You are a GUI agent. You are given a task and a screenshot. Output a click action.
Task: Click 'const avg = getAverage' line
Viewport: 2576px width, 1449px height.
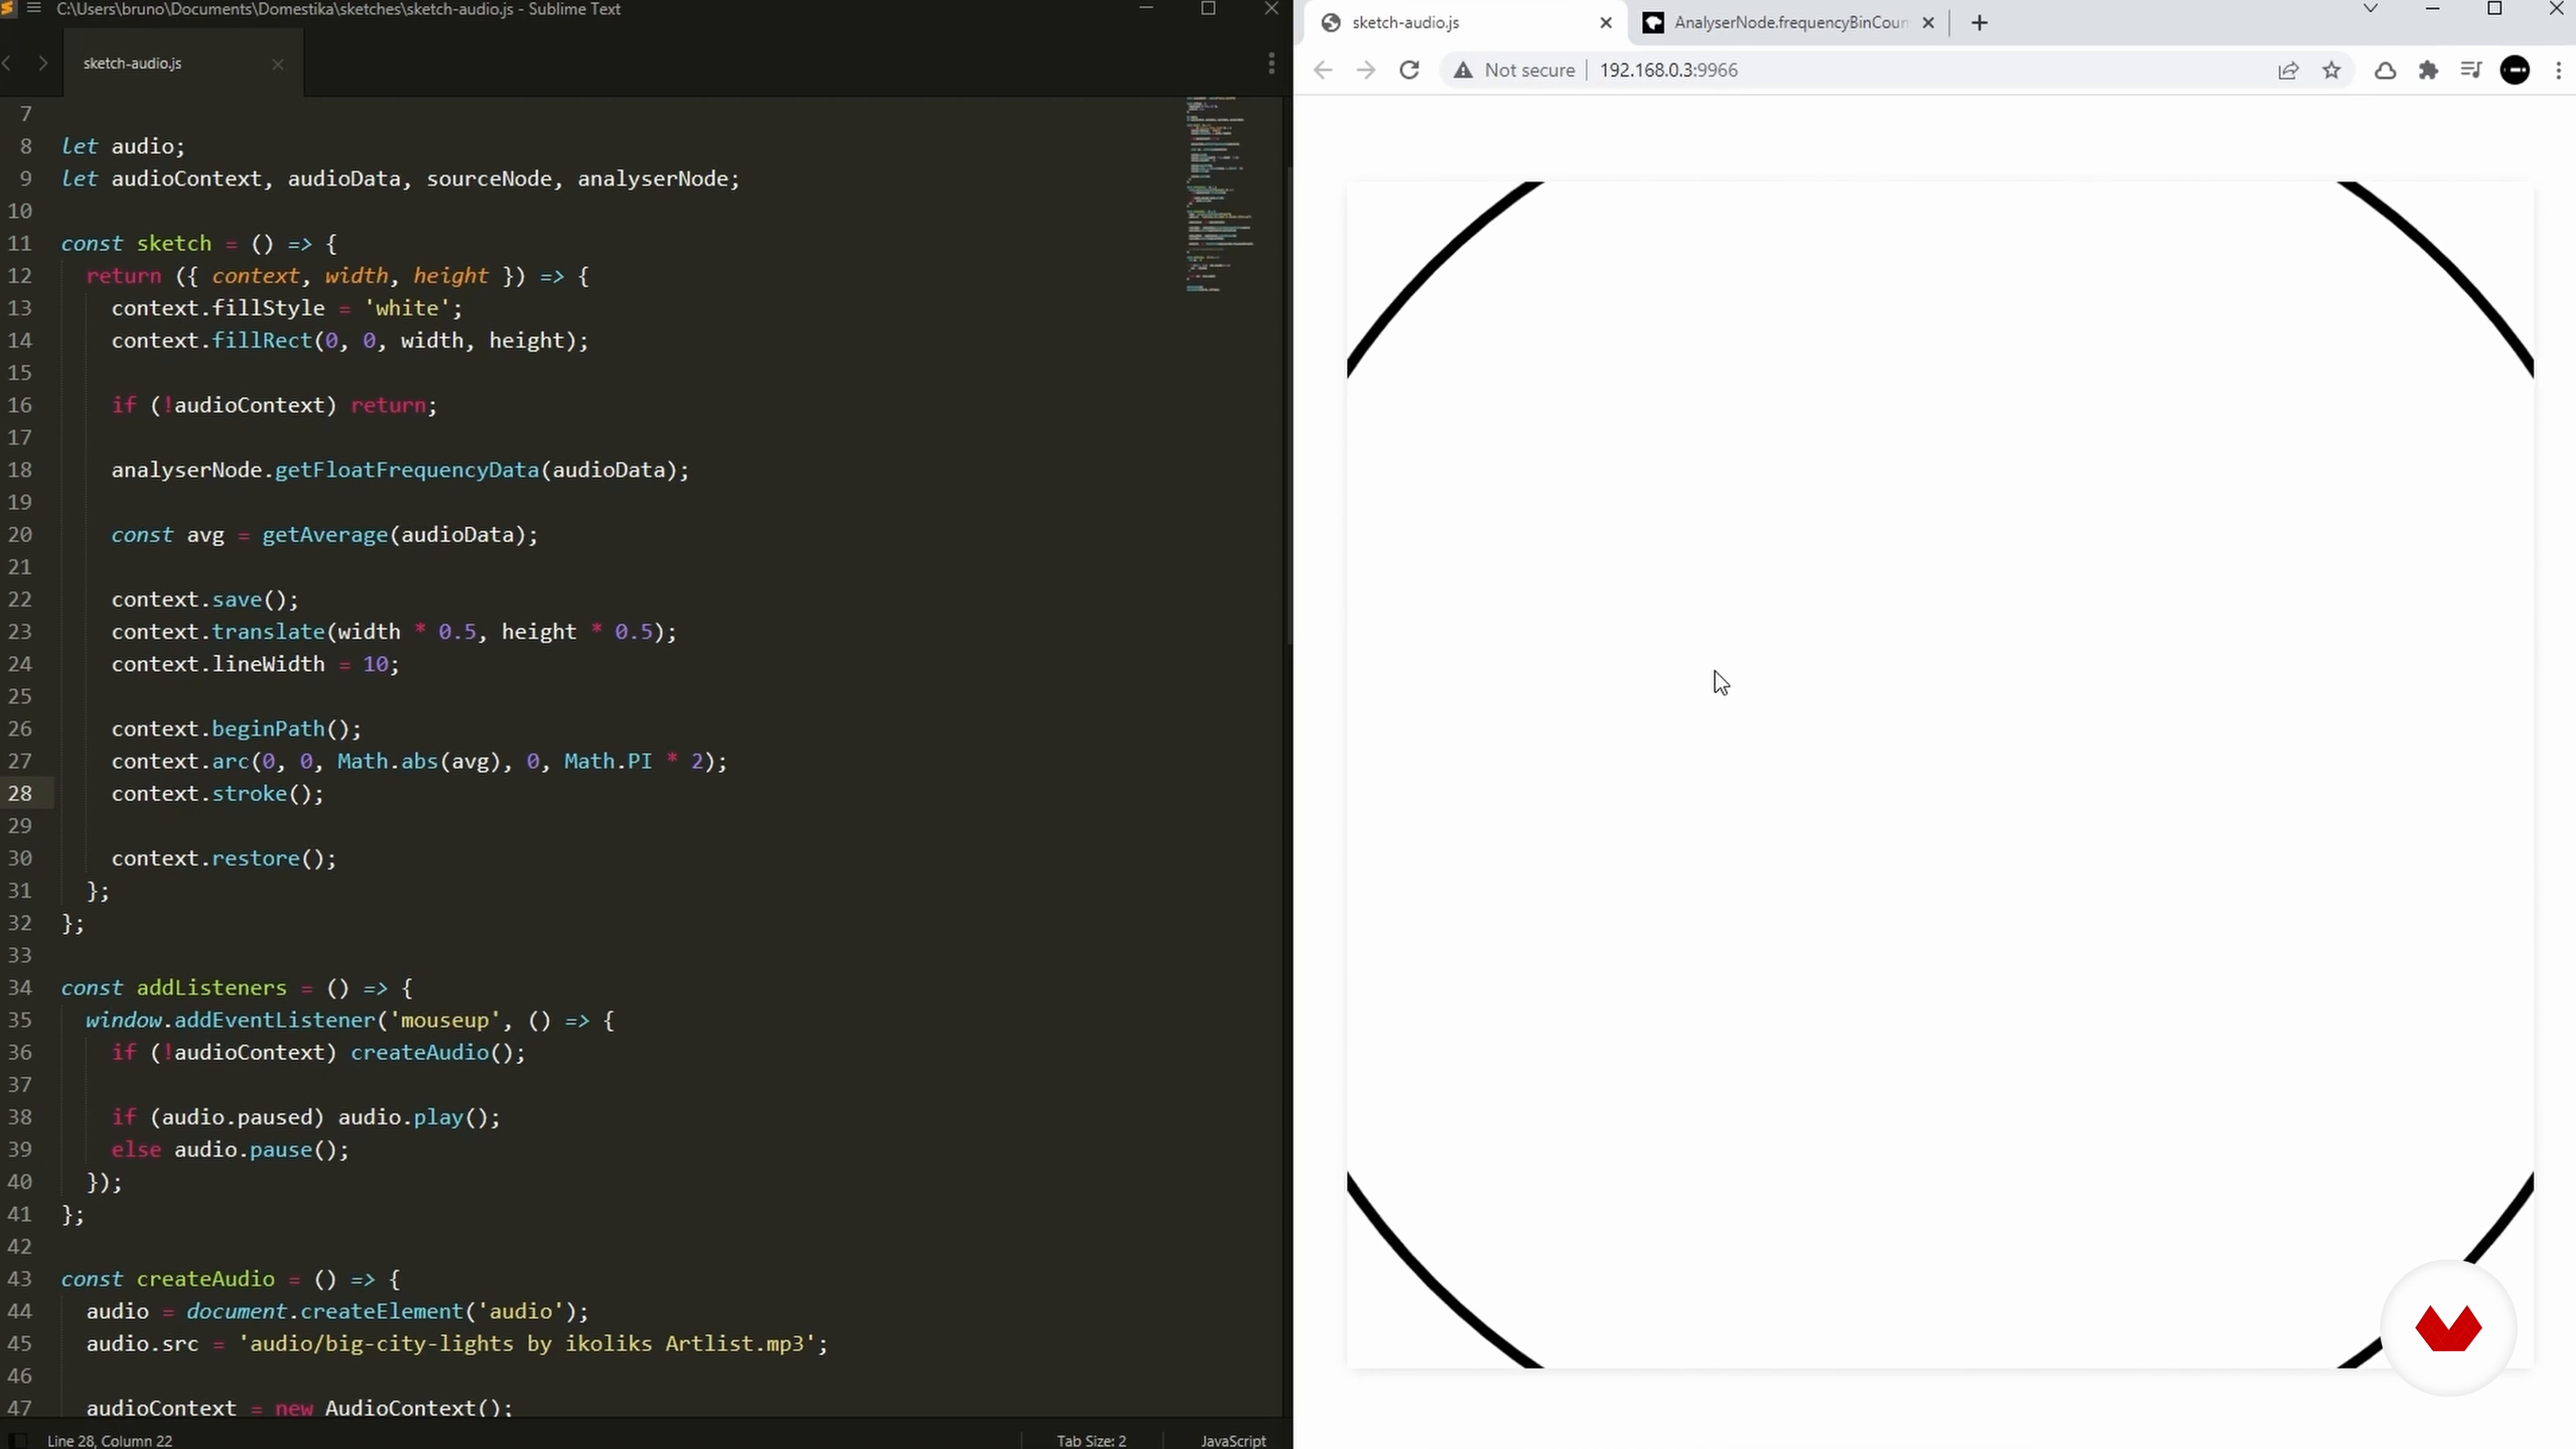pos(324,534)
